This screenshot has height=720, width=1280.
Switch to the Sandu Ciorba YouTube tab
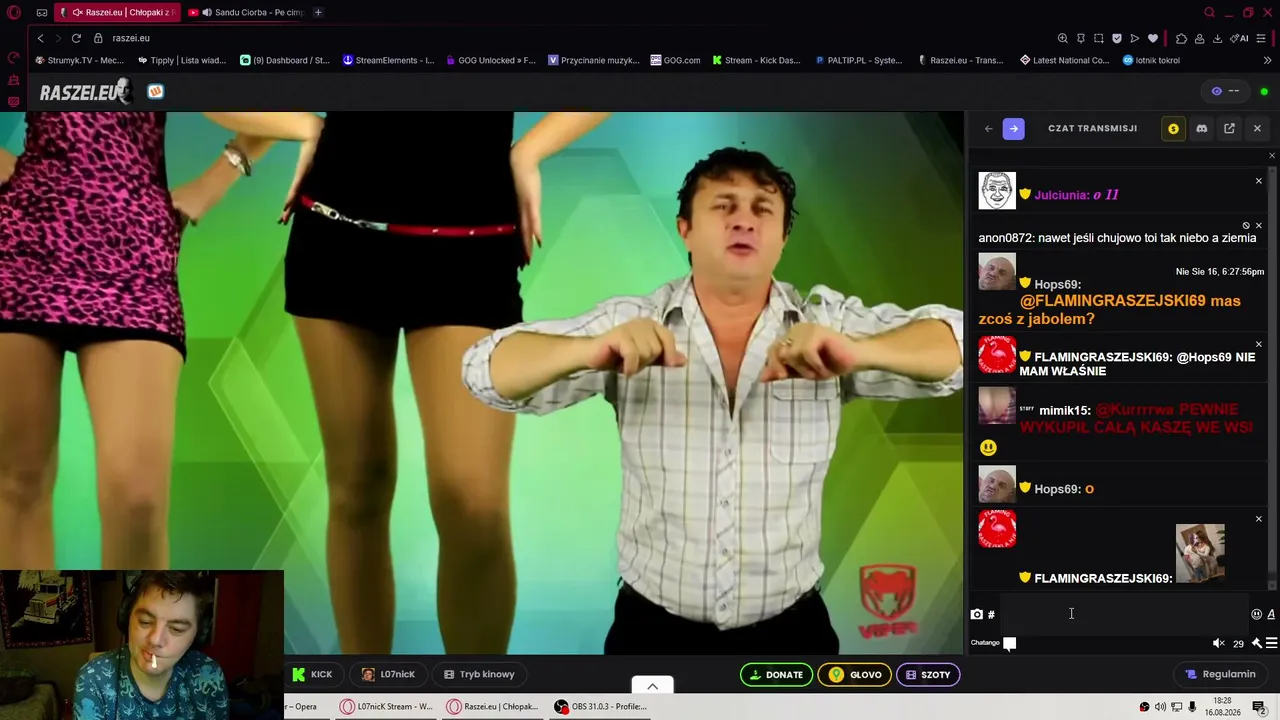coord(245,12)
